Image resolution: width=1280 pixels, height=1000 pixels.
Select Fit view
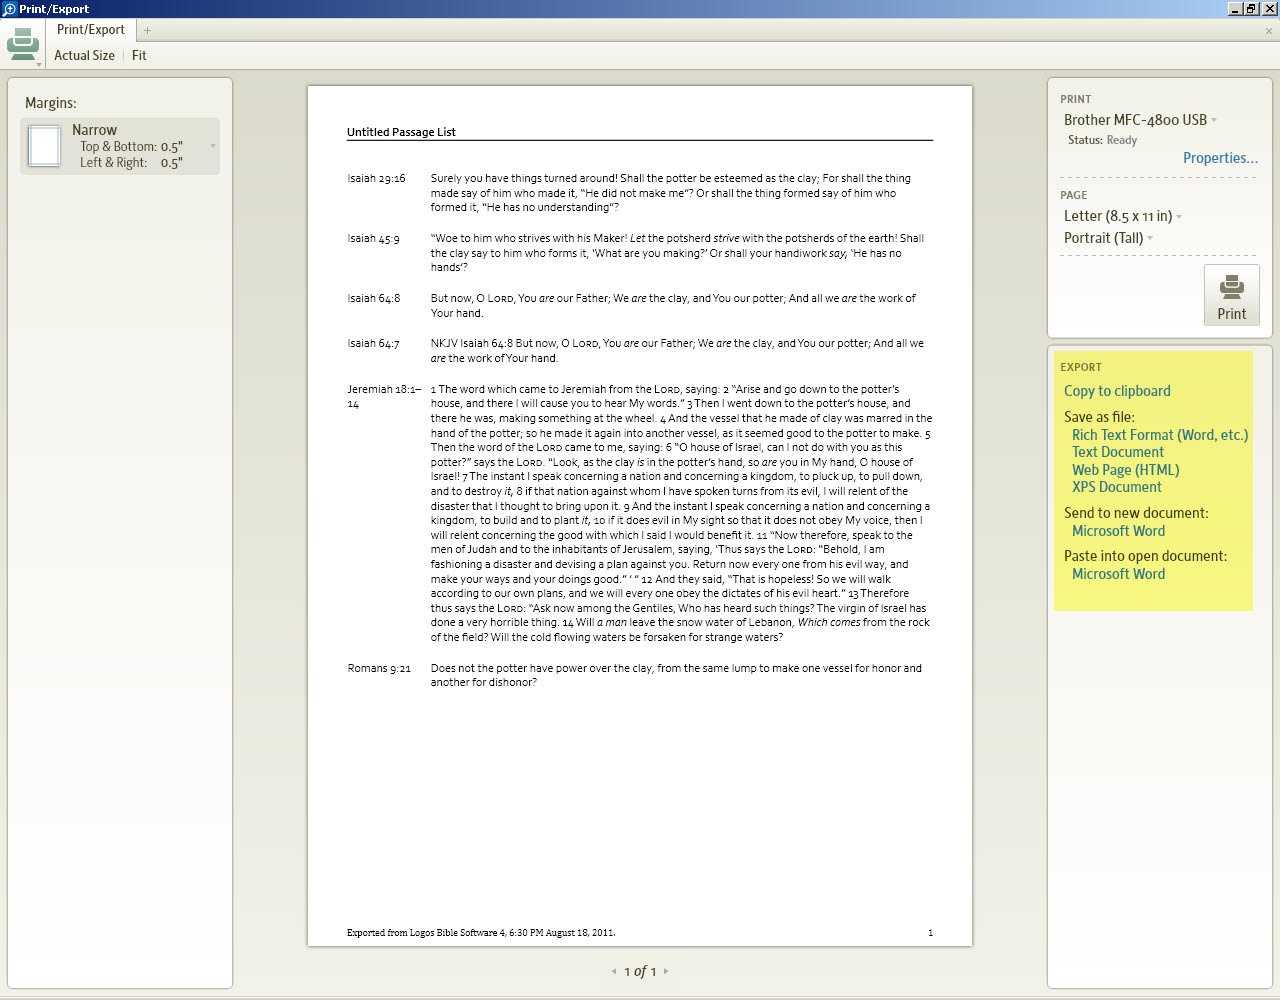139,56
